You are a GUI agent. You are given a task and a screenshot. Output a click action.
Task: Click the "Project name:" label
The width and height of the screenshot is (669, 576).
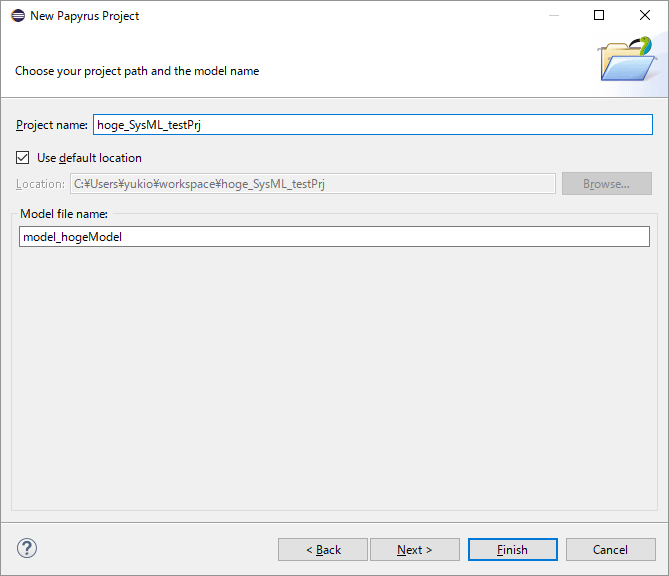52,125
